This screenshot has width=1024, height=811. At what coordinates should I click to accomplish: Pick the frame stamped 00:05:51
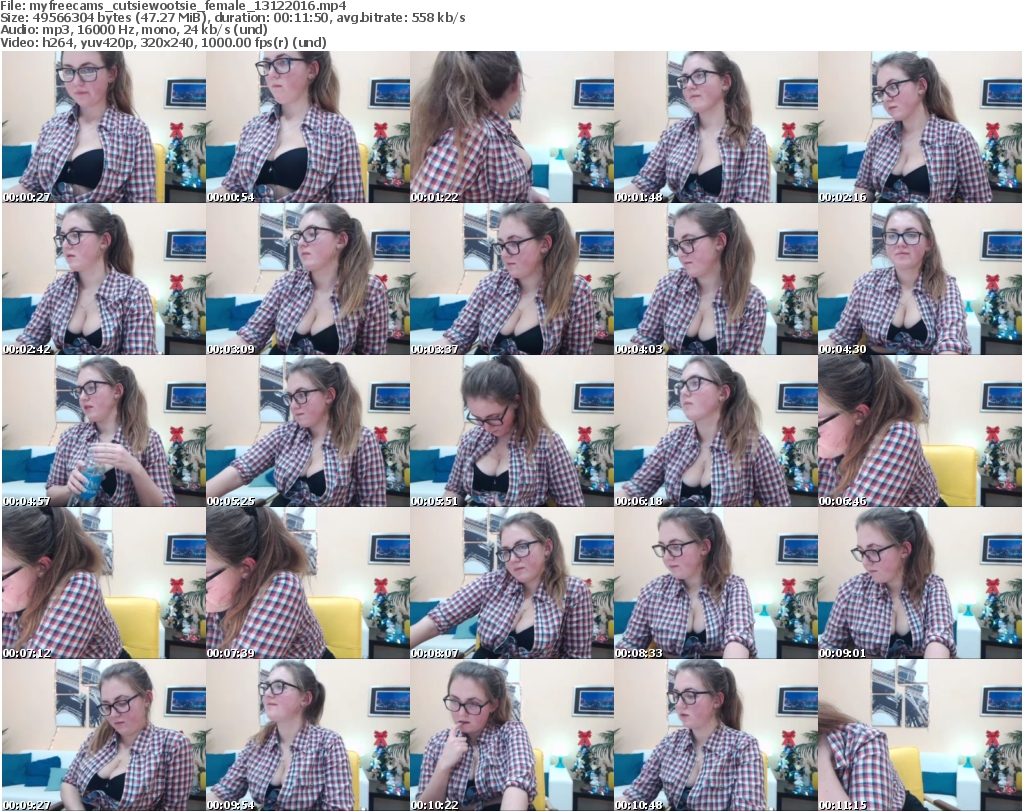[x=511, y=431]
